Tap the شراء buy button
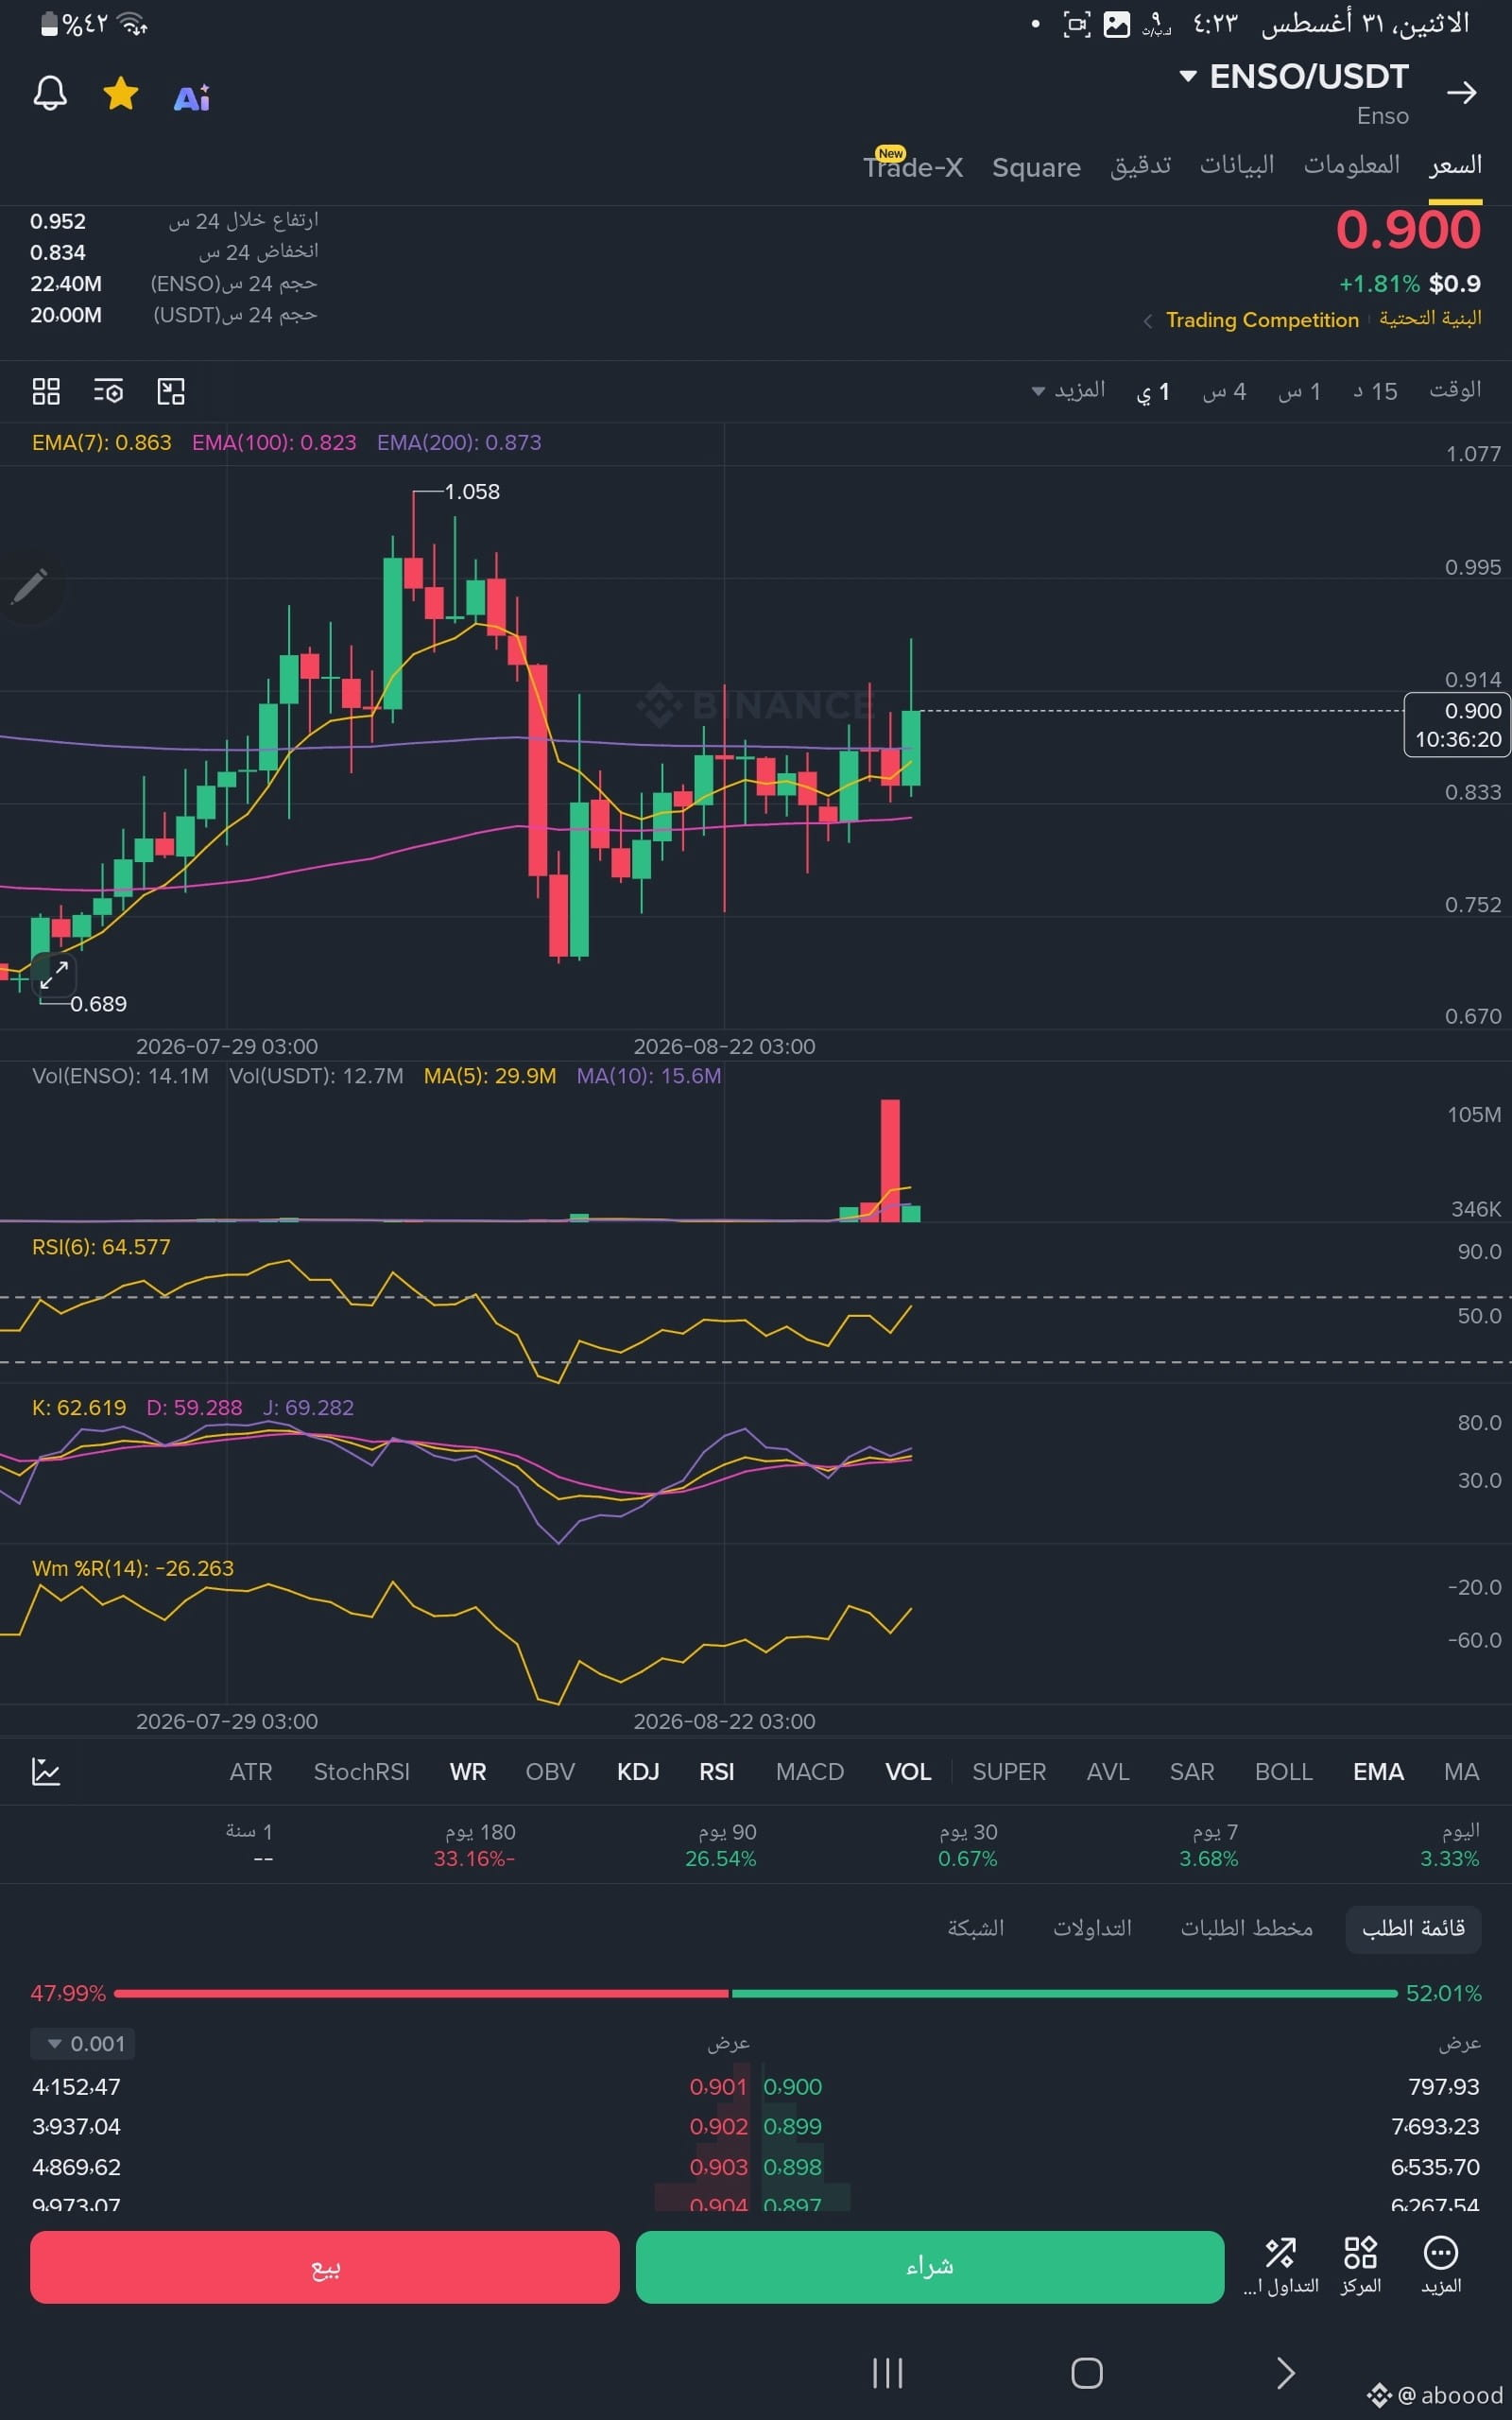The width and height of the screenshot is (1512, 2420). [x=930, y=2267]
